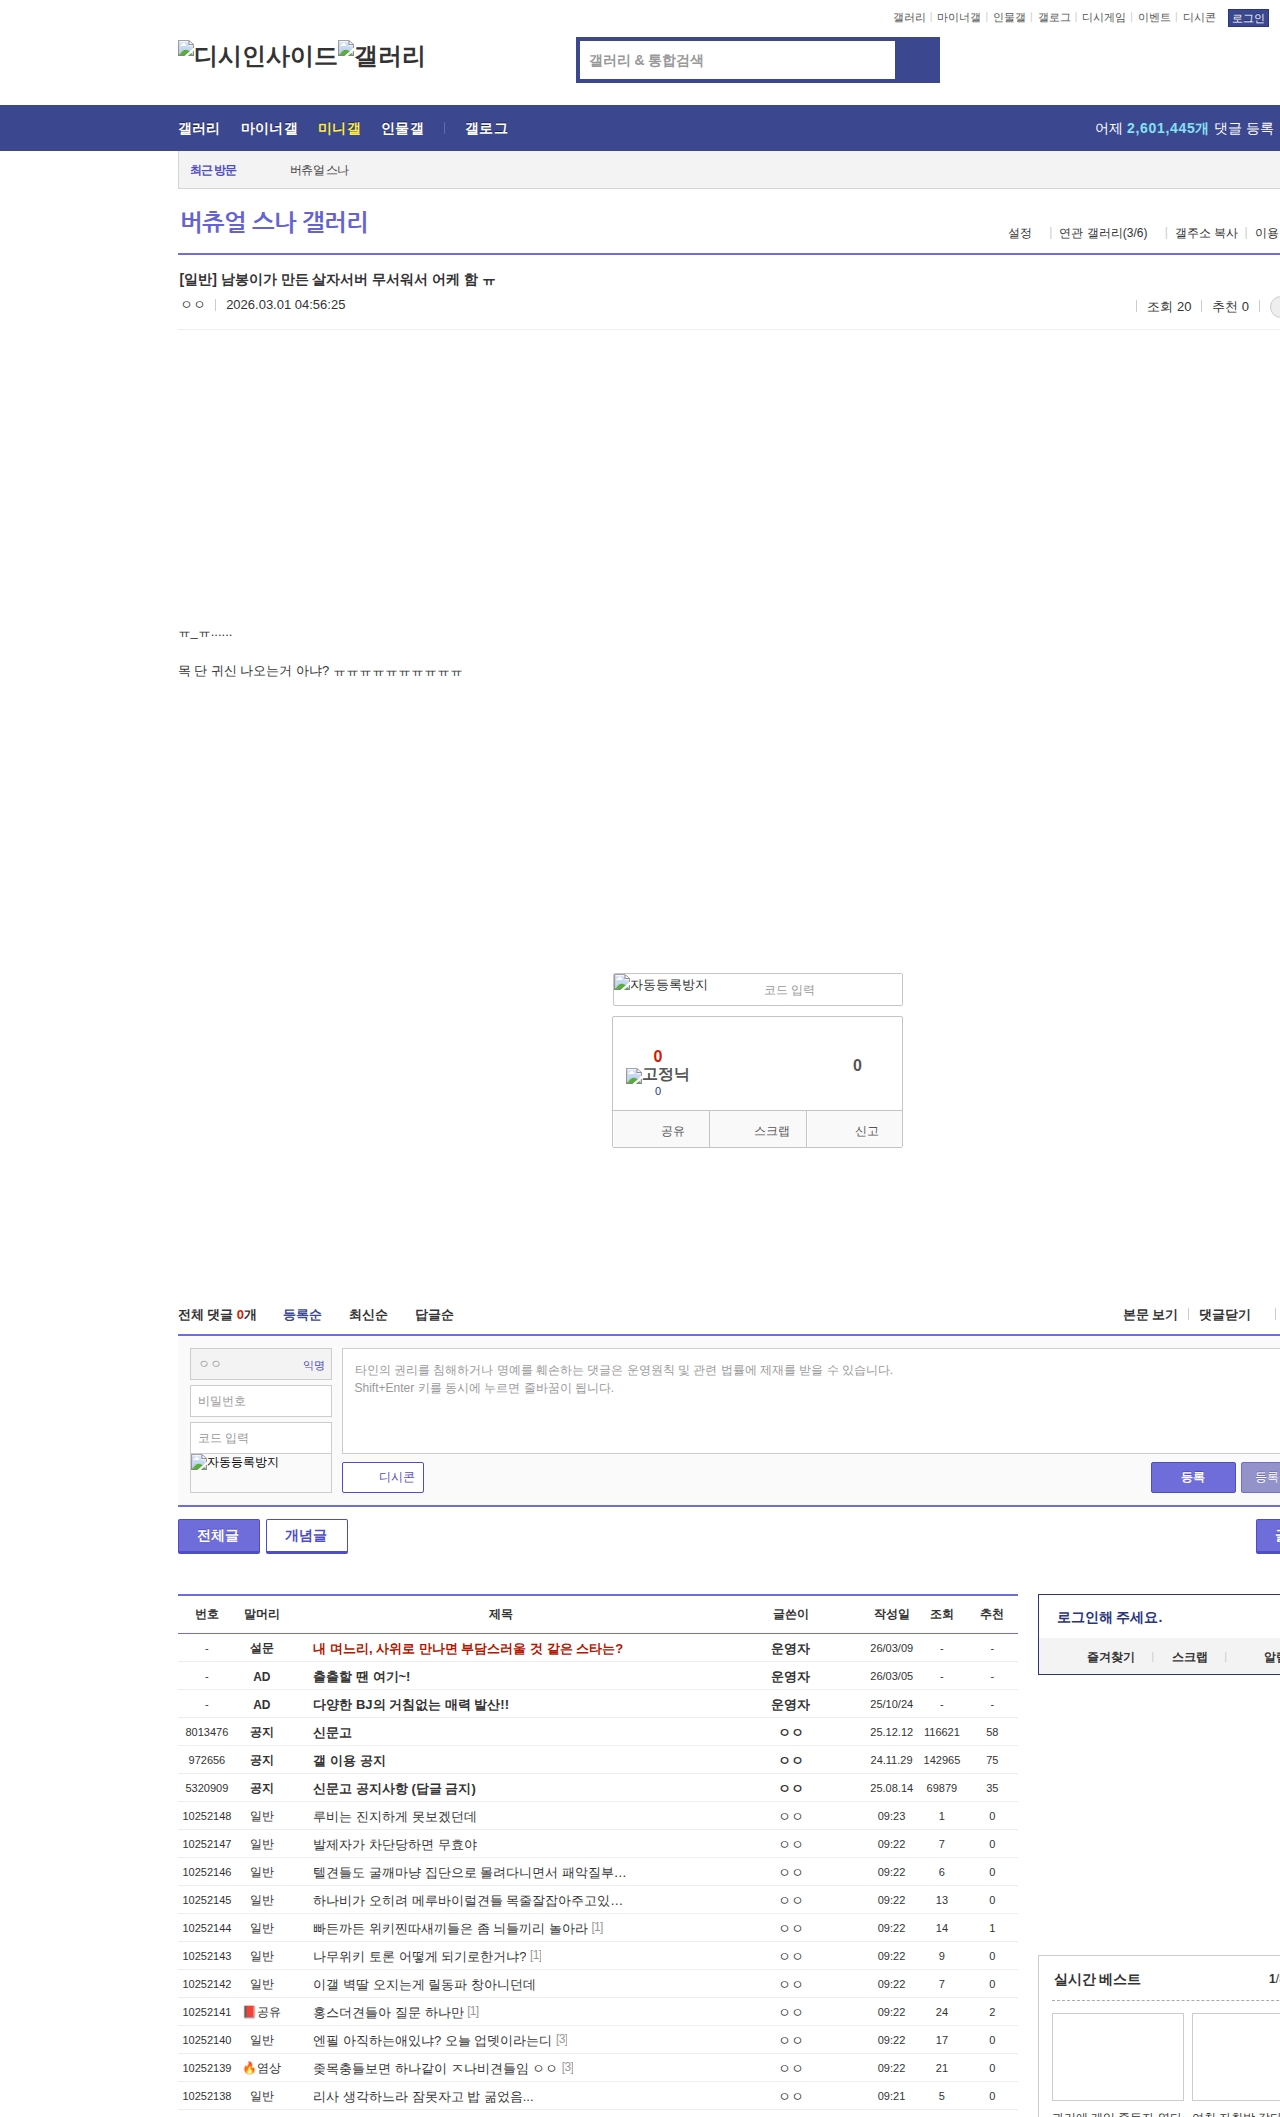Open the post 나무위키 토론 어떻게 되기로한거냐?
The width and height of the screenshot is (1280, 2117).
pyautogui.click(x=420, y=1957)
